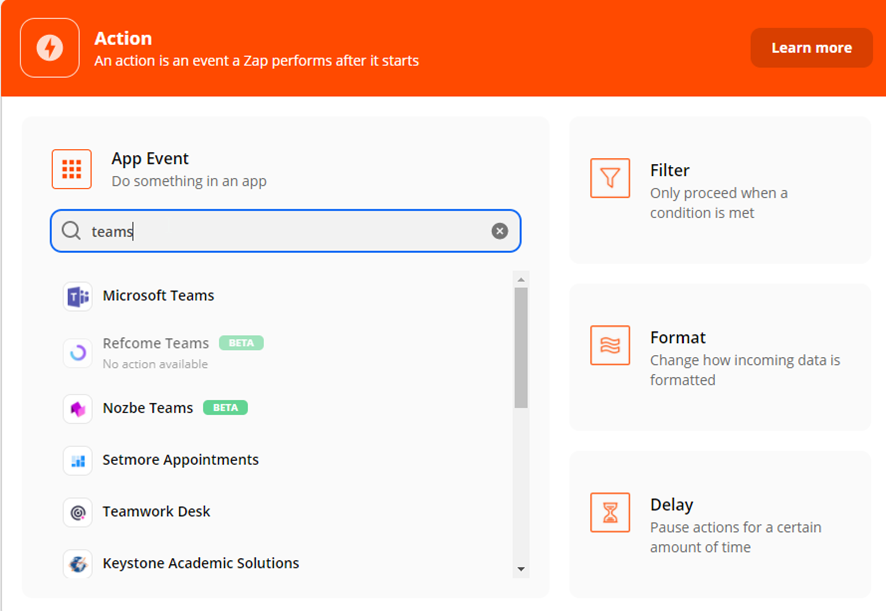This screenshot has height=611, width=886.
Task: Click into the teams search input field
Action: tap(285, 231)
